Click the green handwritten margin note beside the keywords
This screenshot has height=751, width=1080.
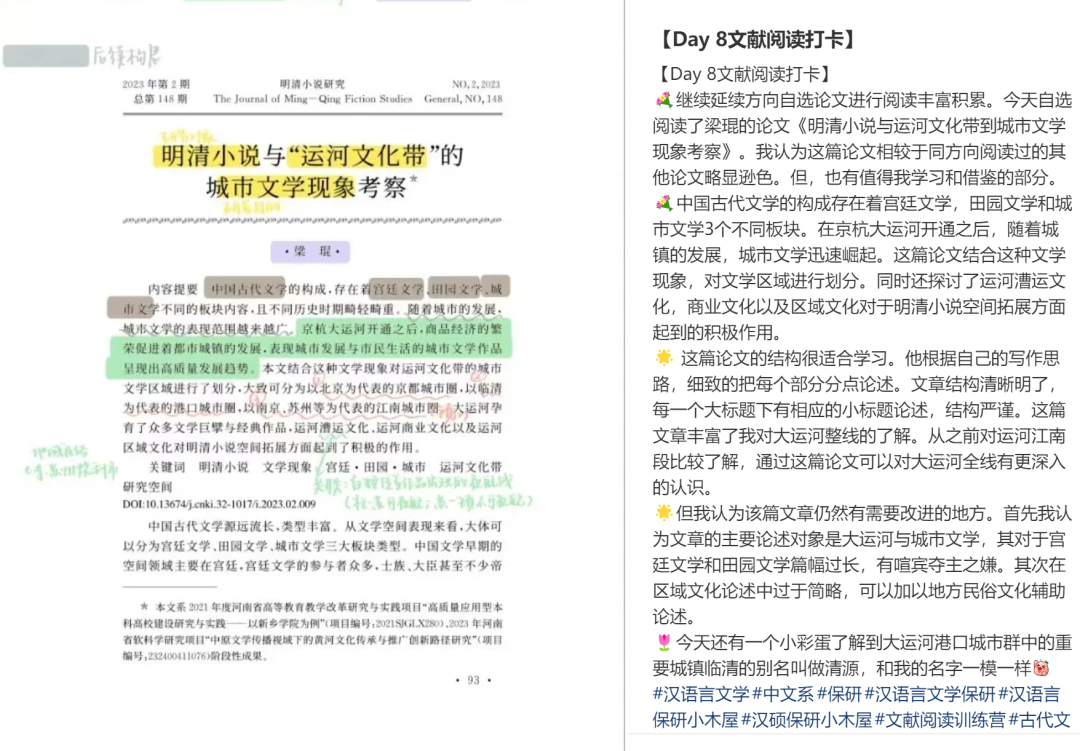(x=71, y=462)
